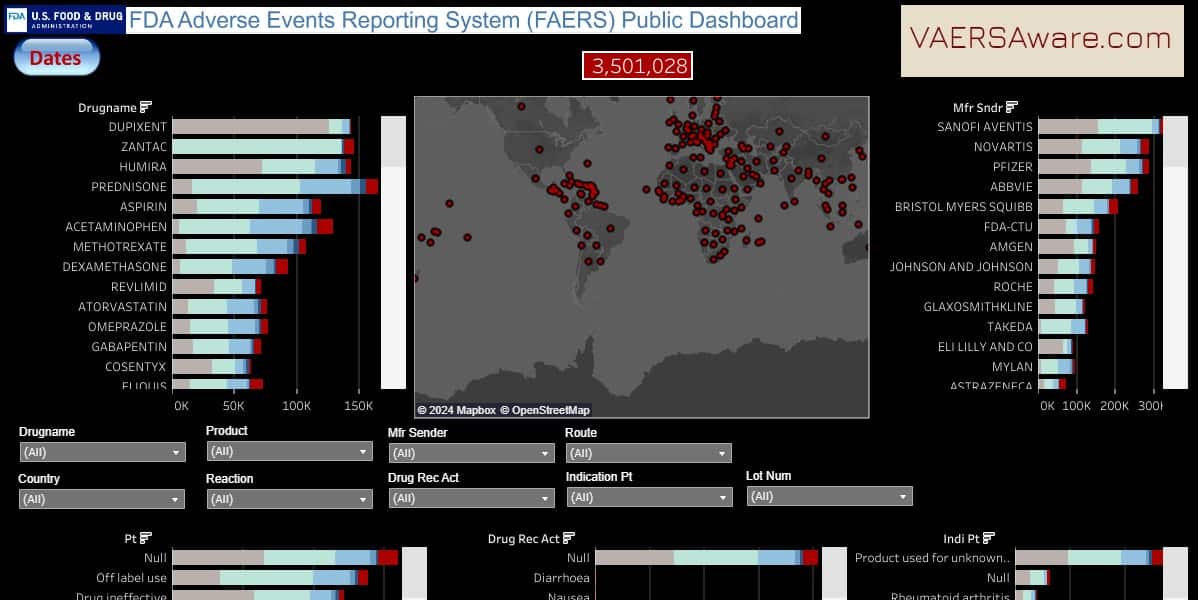Click the Indi Pt chart vertical scrollbar
The width and height of the screenshot is (1198, 600).
coord(1177,573)
